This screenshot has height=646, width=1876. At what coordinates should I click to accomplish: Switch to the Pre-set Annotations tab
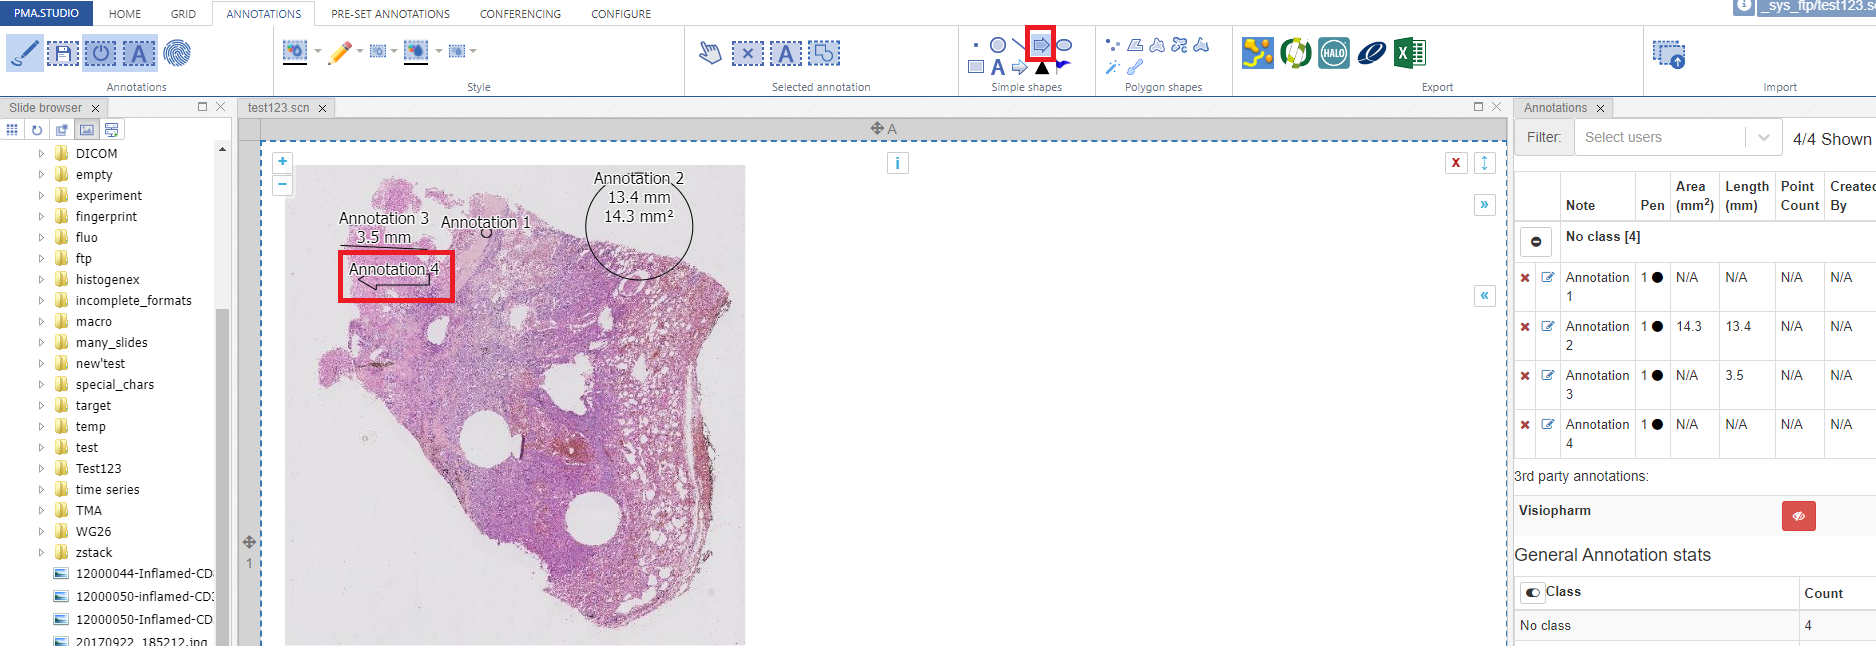pos(390,14)
